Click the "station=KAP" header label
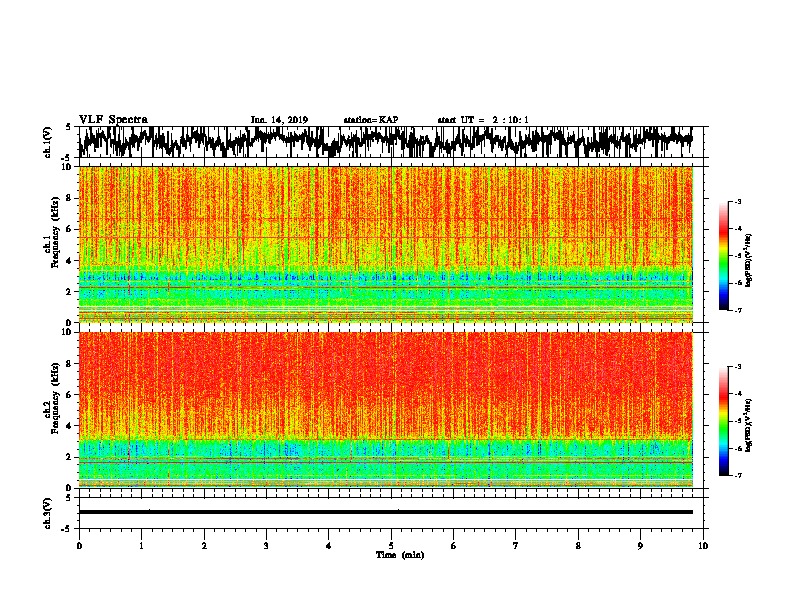 point(371,120)
